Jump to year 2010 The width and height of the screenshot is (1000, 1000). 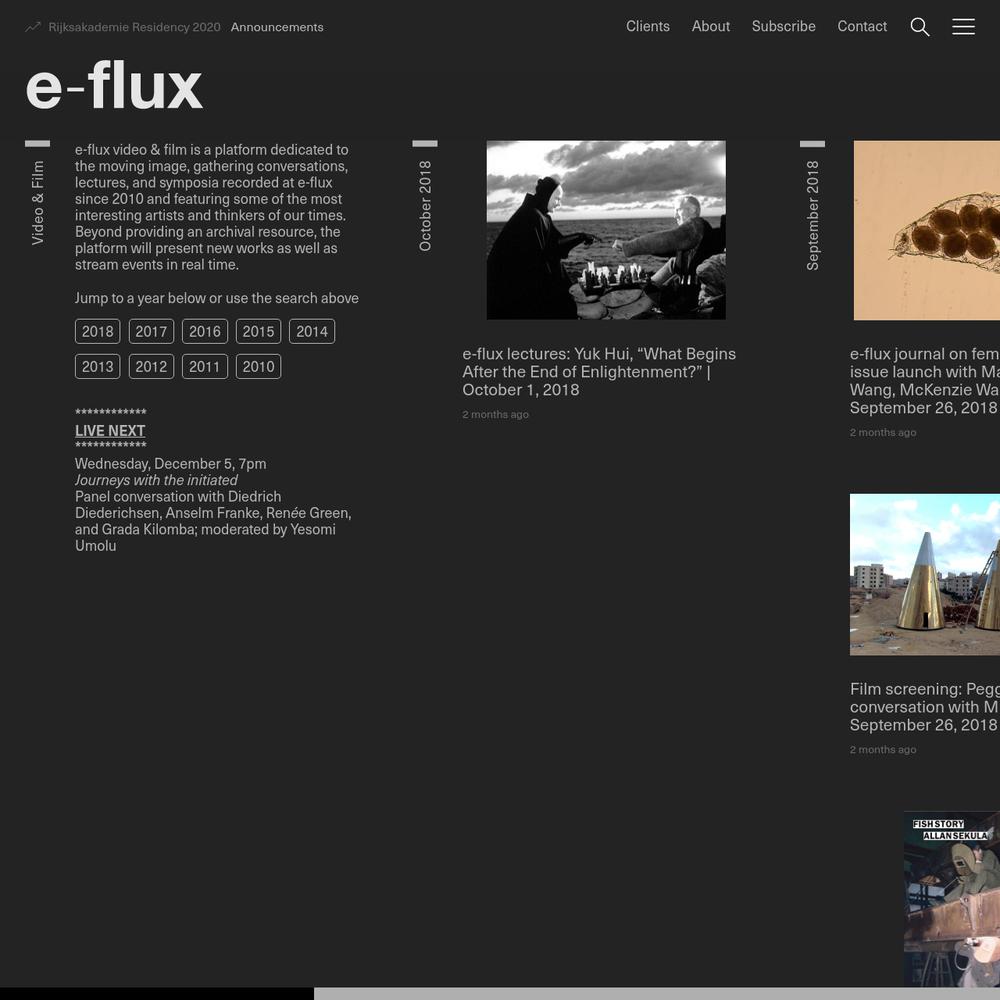pos(258,367)
